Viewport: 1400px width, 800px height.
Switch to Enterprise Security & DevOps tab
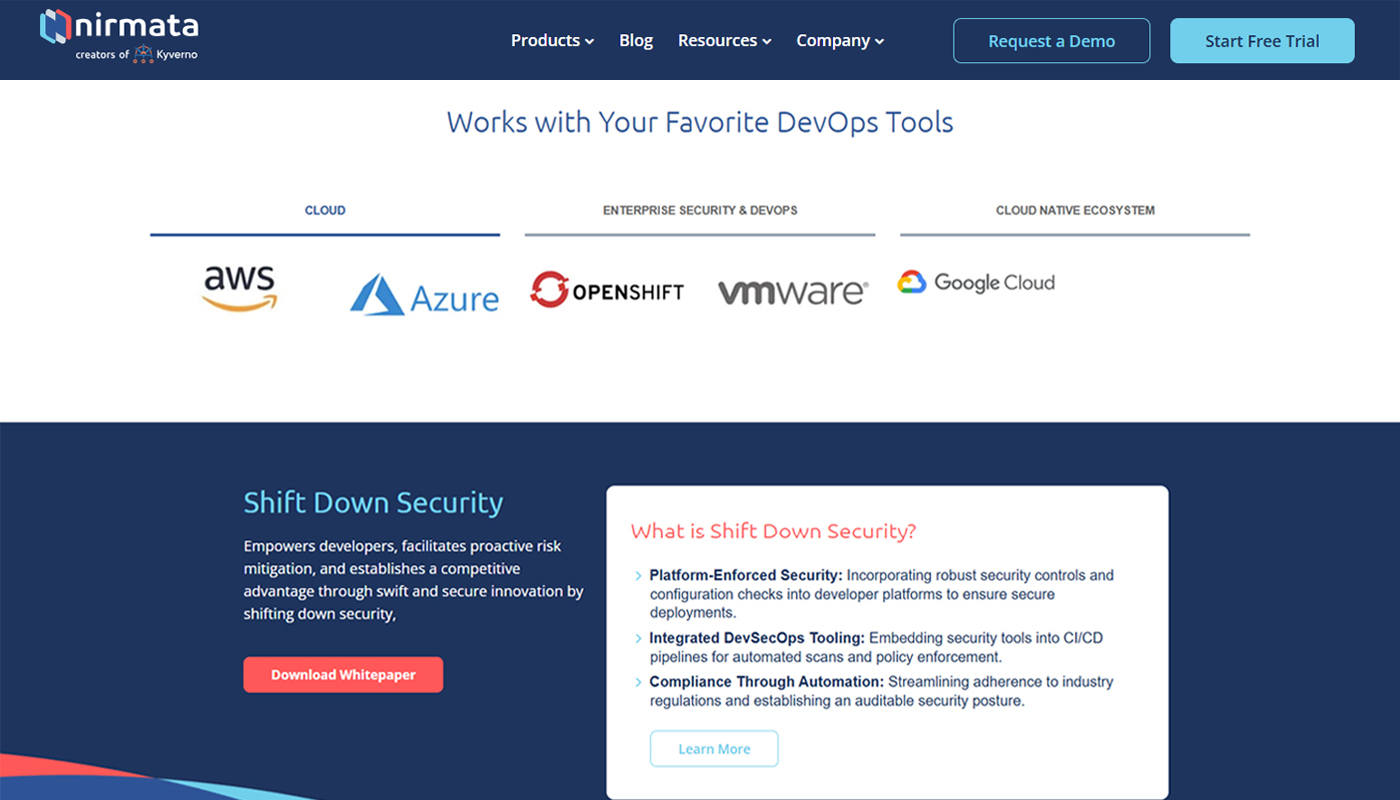700,212
